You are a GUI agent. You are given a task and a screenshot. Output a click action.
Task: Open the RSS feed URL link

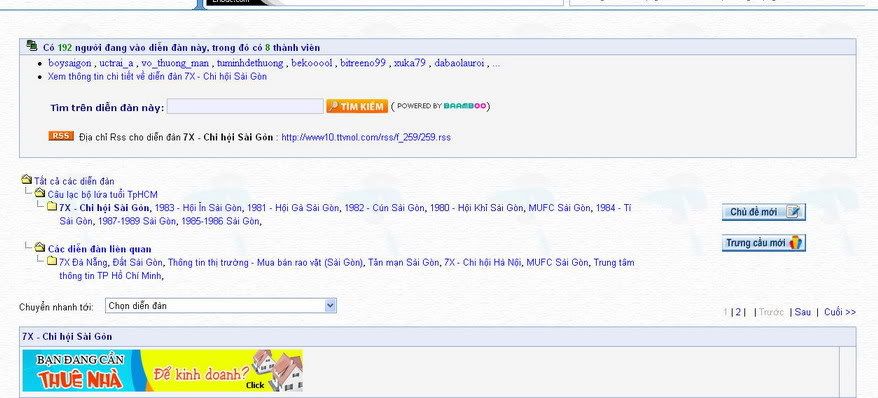coord(366,137)
